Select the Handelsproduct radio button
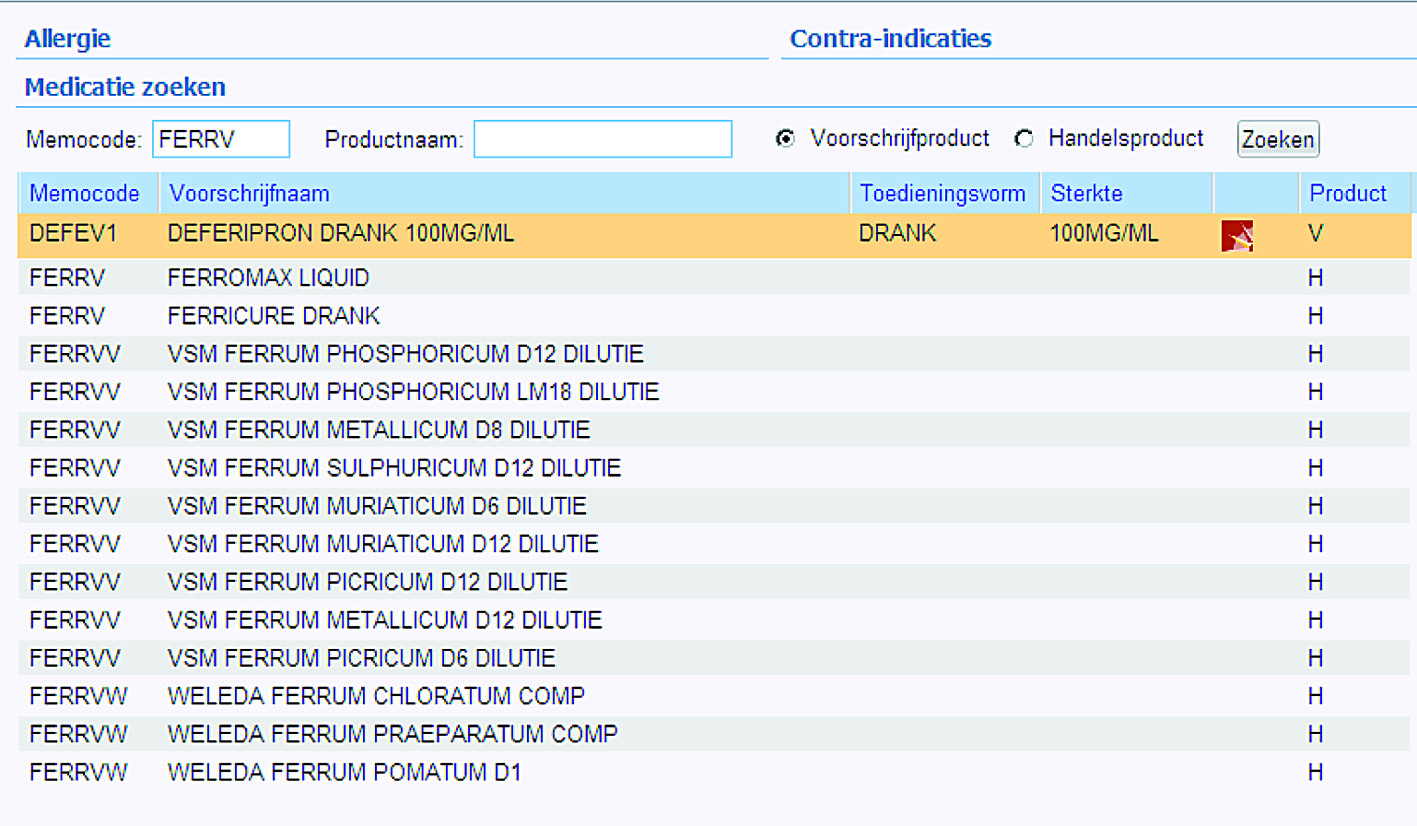Screen dimensions: 1417x826 tap(1023, 139)
